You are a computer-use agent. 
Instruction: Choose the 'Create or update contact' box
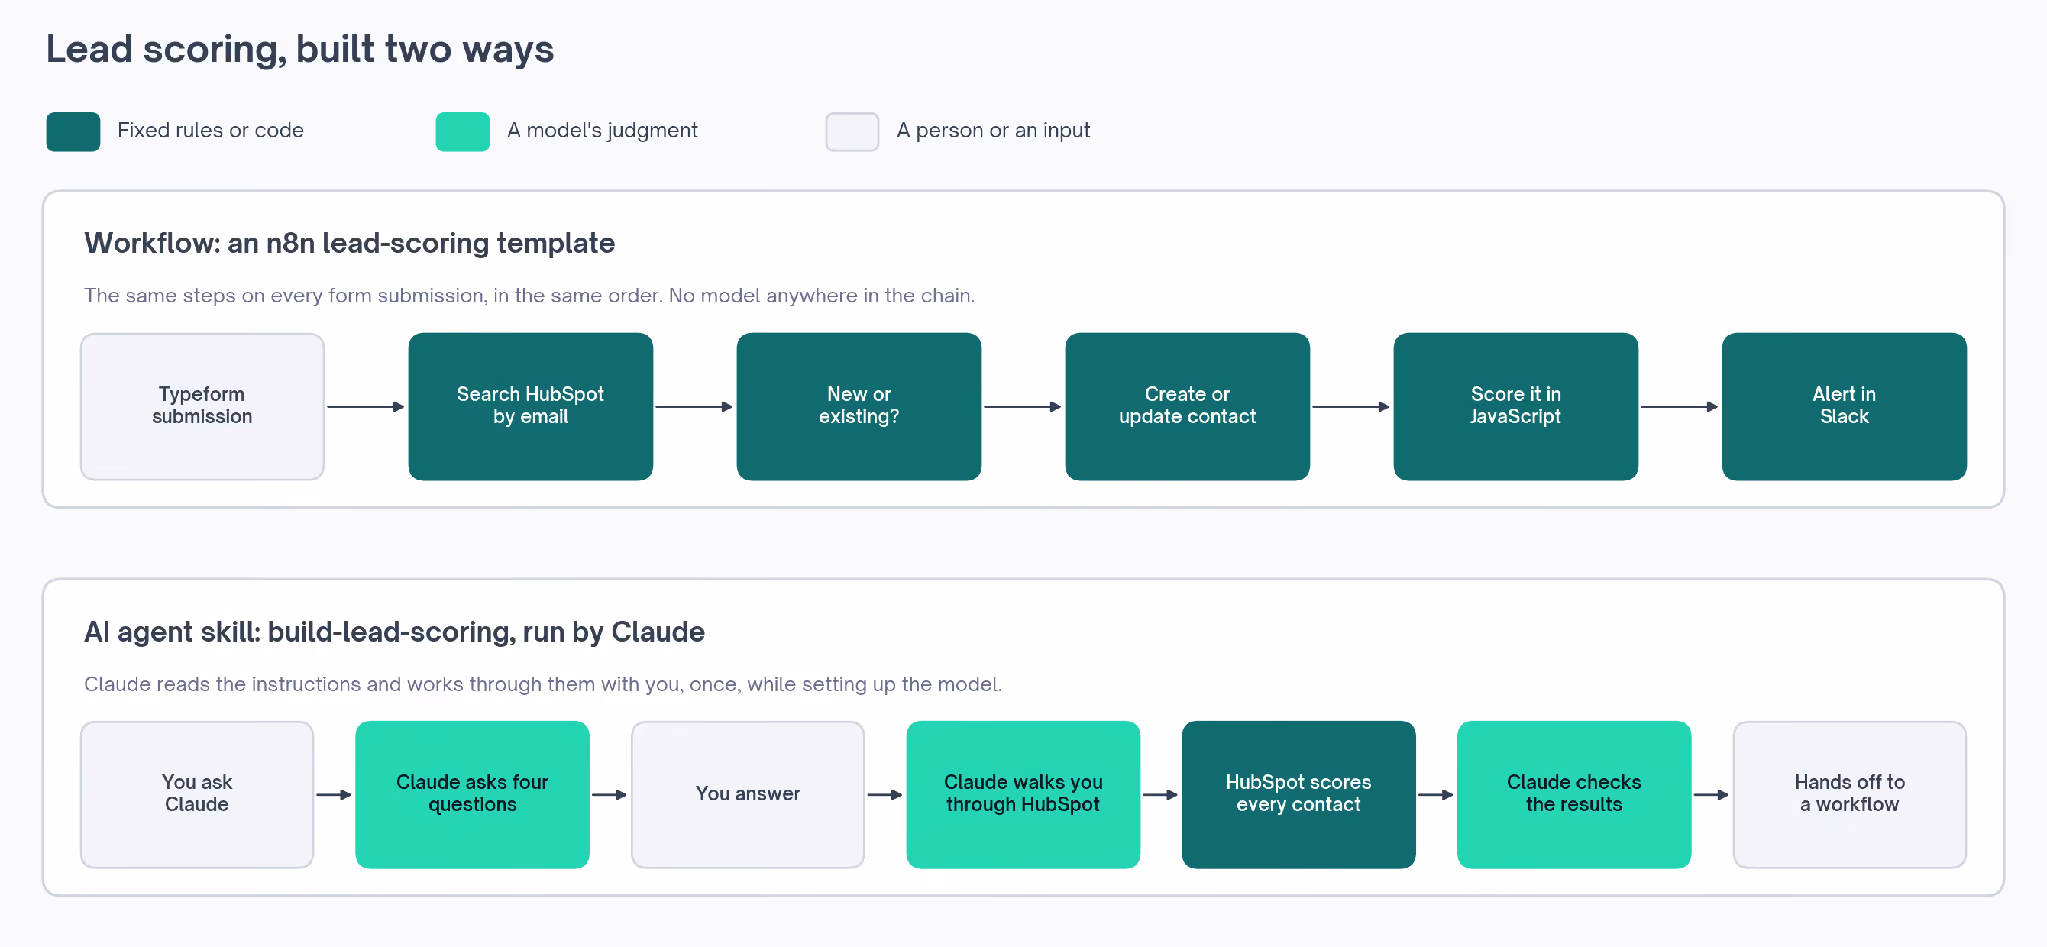tap(1187, 406)
